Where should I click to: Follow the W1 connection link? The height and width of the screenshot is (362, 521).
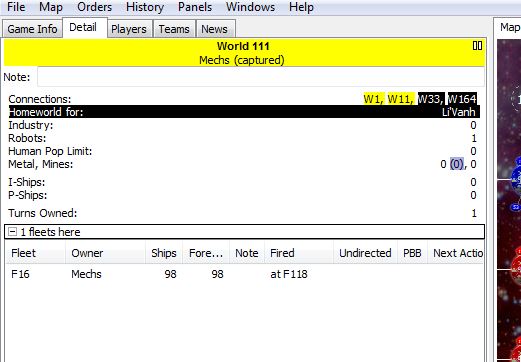coord(372,99)
